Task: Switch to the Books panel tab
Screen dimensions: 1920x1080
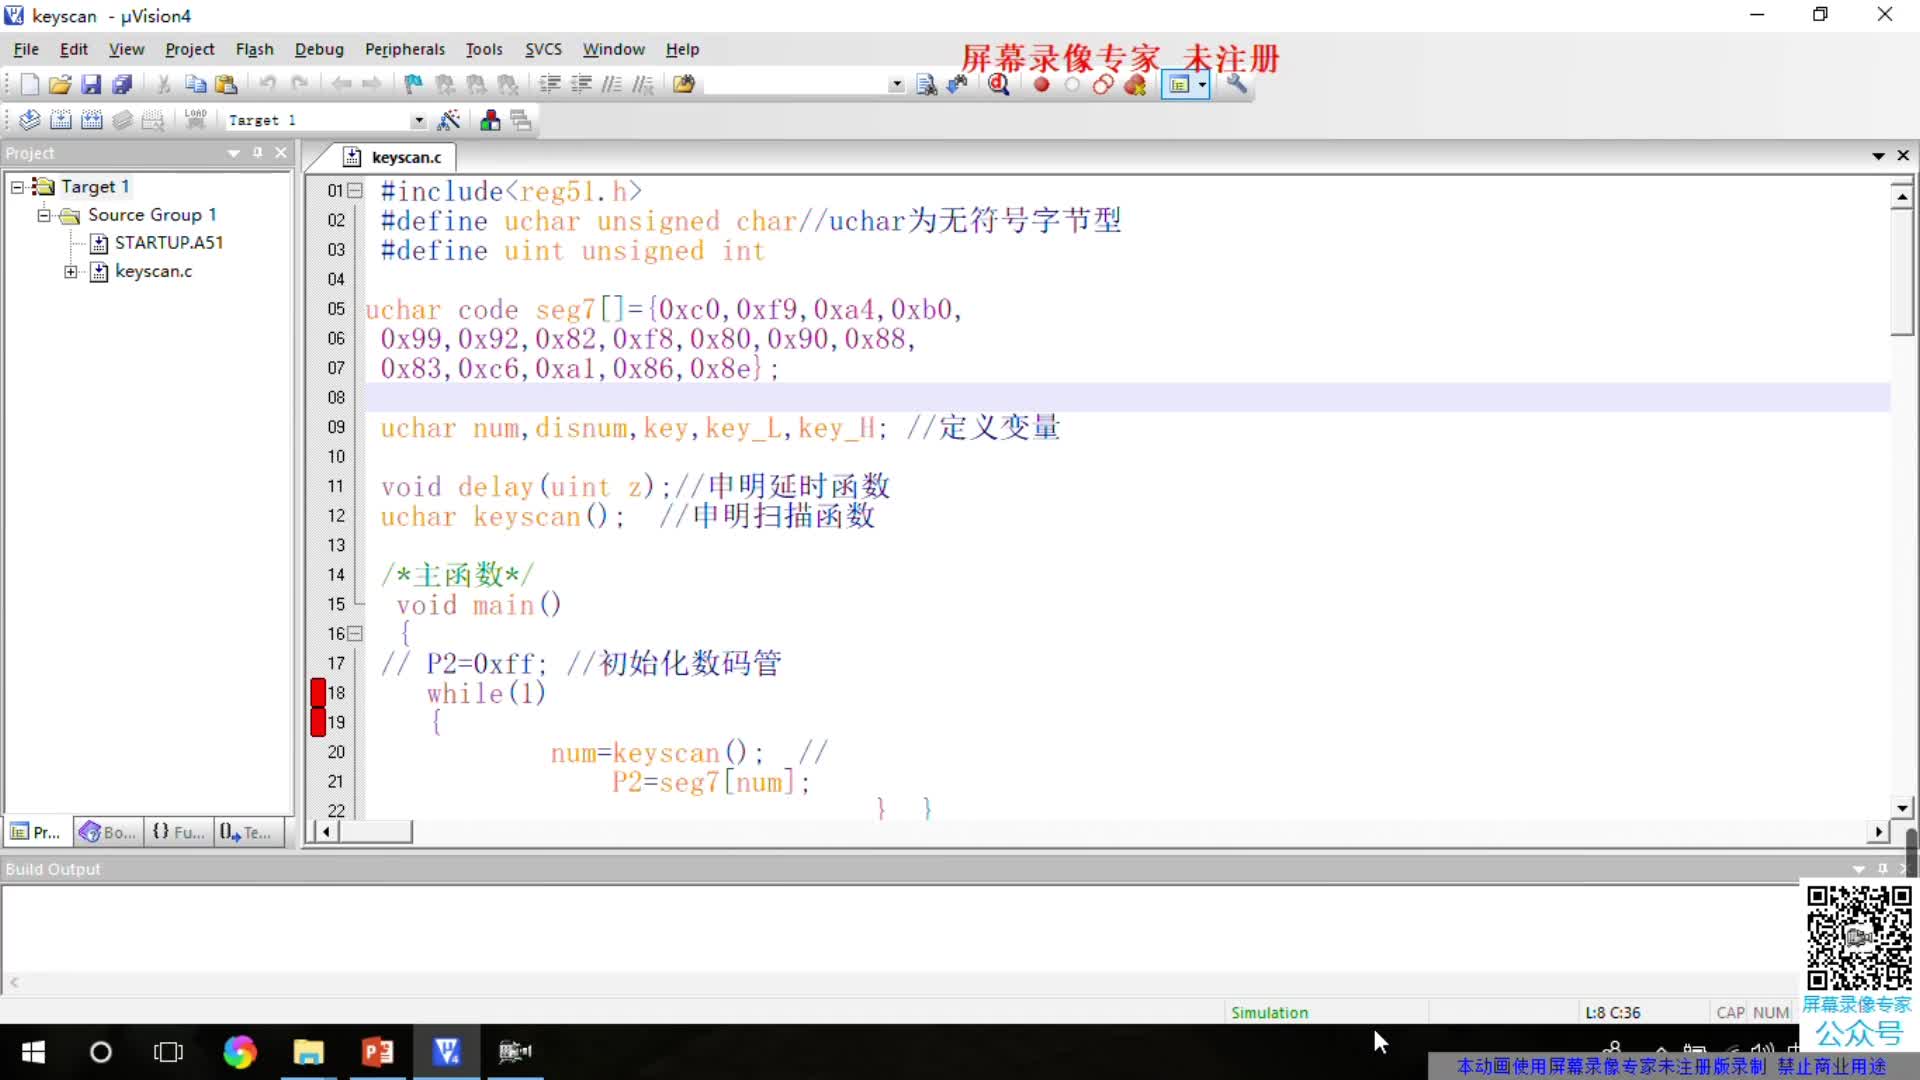Action: click(108, 832)
